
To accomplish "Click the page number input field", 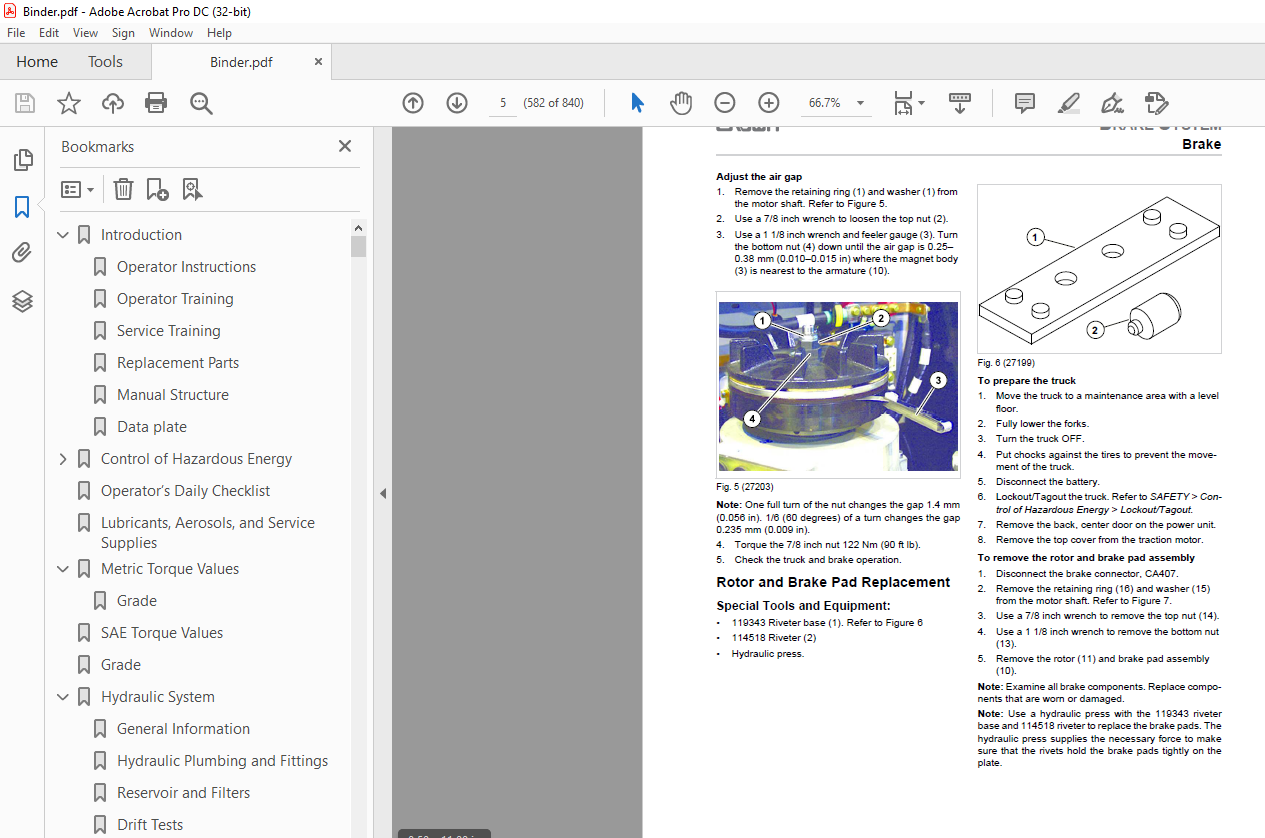I will point(503,103).
